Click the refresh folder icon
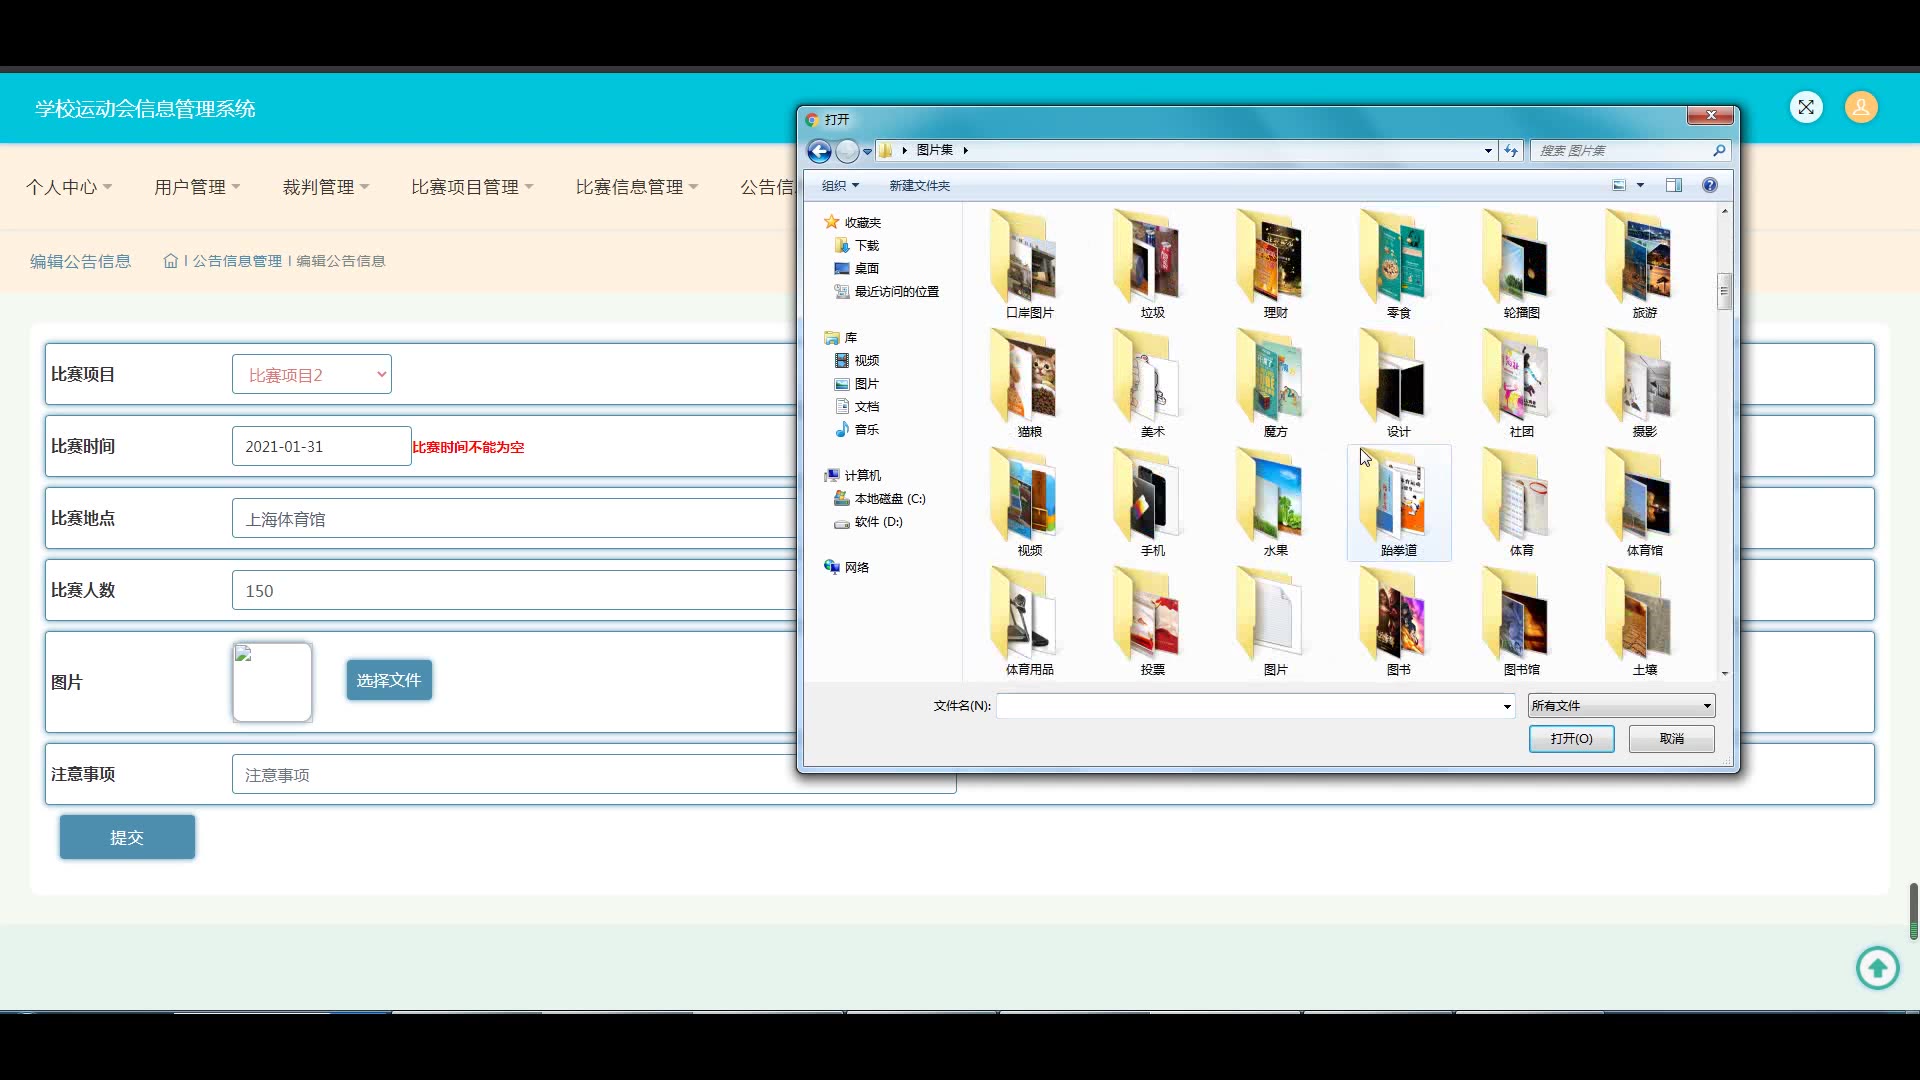This screenshot has height=1080, width=1920. click(1511, 151)
